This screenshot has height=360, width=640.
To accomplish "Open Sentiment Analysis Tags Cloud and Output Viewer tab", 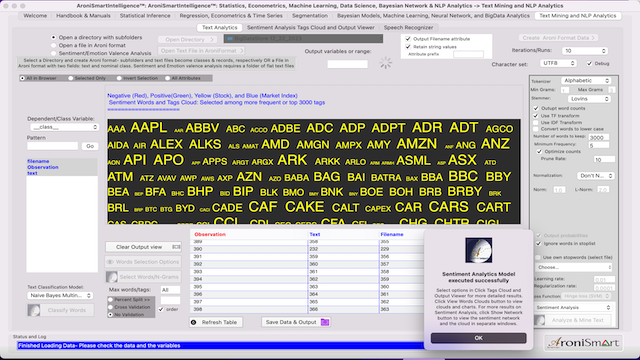I will pos(311,27).
